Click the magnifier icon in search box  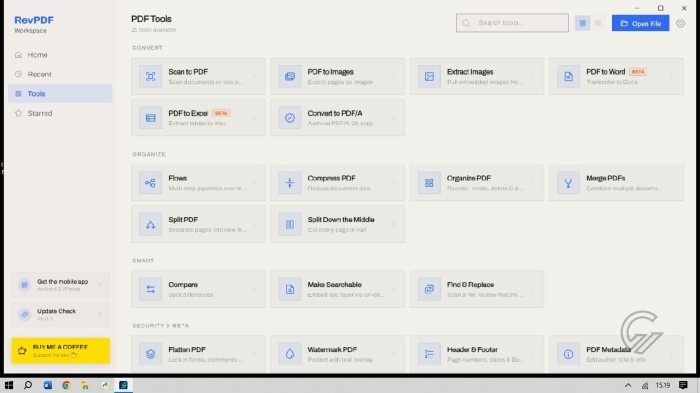click(x=466, y=23)
